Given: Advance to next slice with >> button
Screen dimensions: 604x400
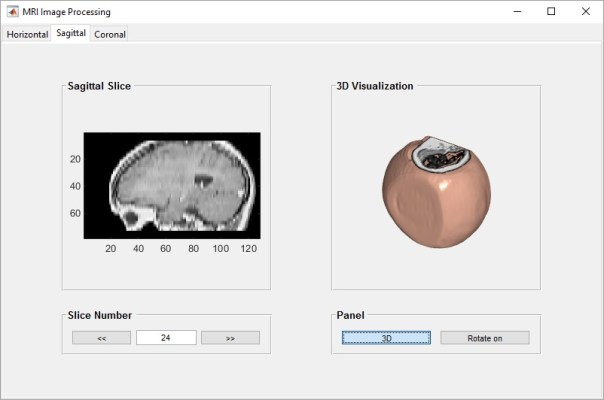Looking at the screenshot, I should [230, 338].
